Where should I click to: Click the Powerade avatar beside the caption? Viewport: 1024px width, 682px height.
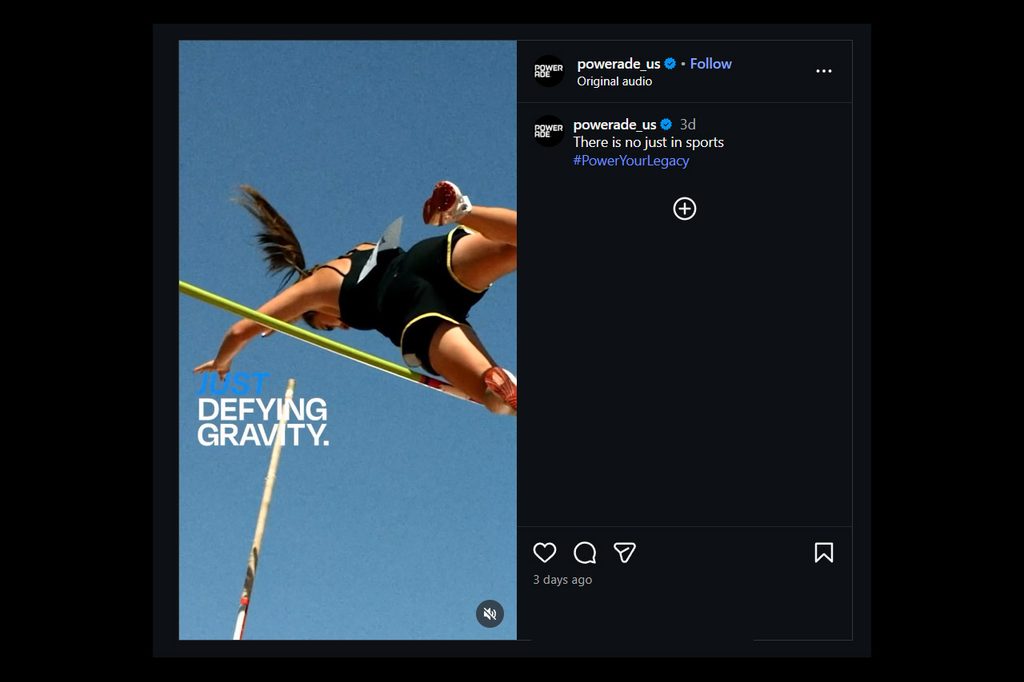point(549,131)
